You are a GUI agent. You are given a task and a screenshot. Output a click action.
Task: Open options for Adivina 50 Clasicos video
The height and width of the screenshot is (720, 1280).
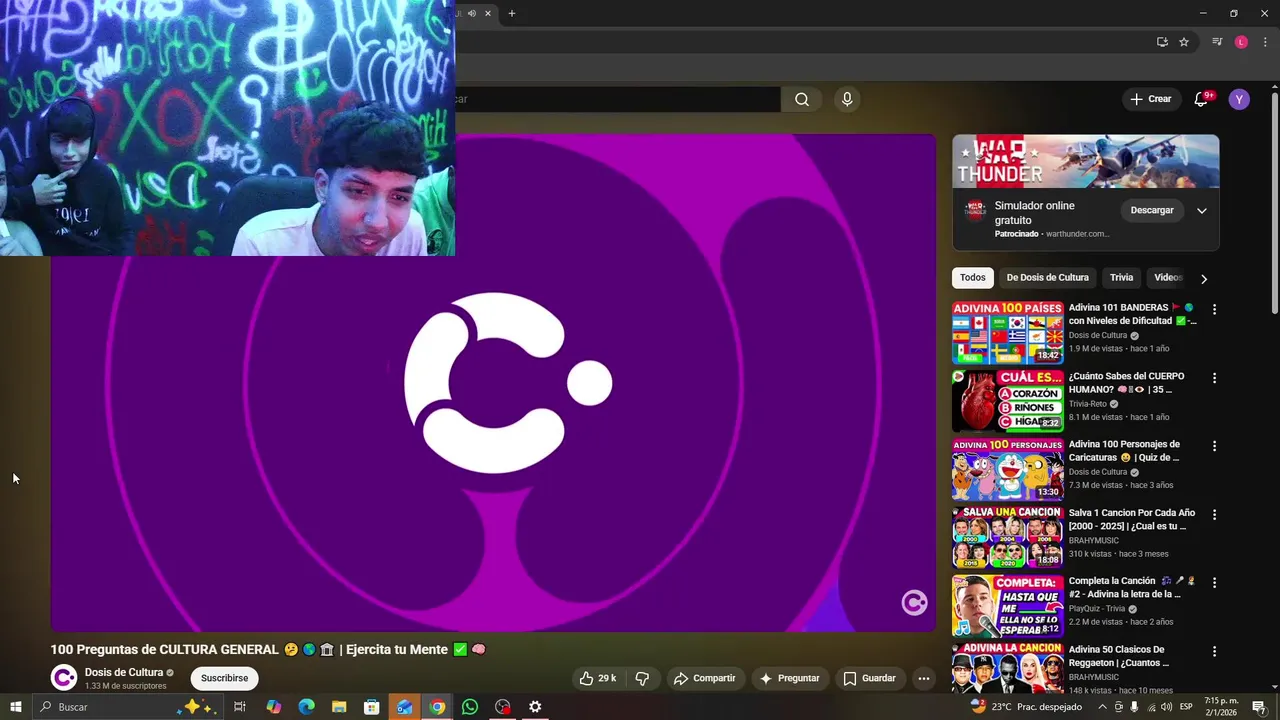(x=1214, y=651)
